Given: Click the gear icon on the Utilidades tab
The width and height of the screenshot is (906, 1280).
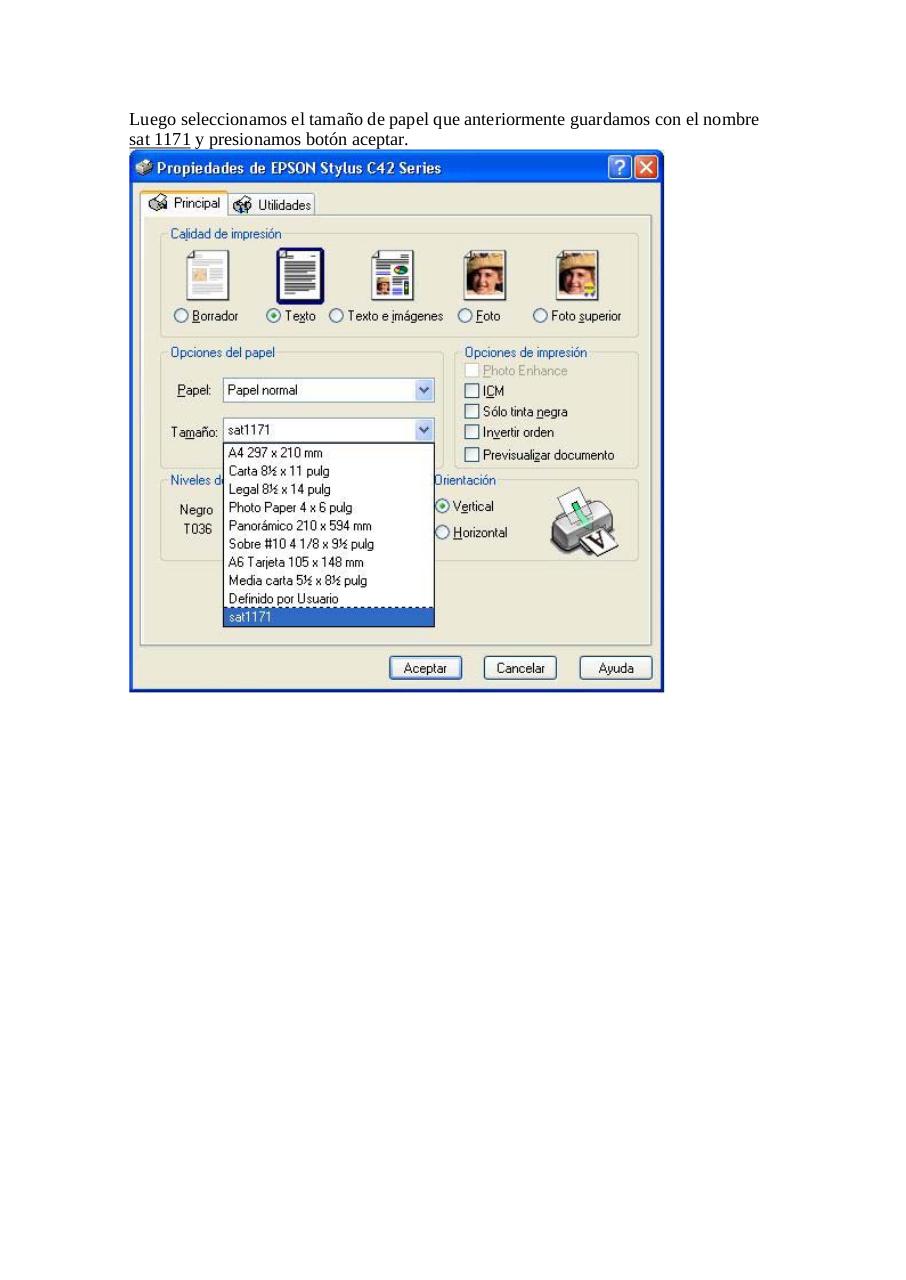Looking at the screenshot, I should pyautogui.click(x=241, y=204).
